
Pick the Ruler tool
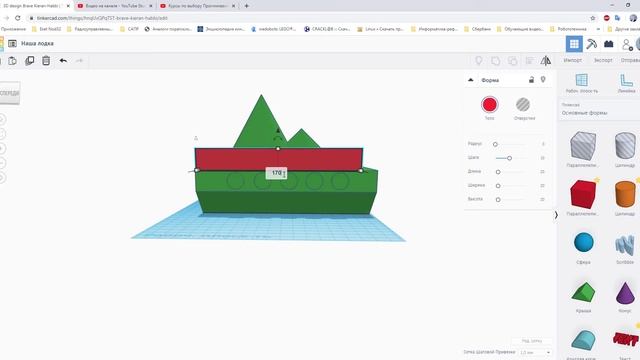click(x=626, y=83)
